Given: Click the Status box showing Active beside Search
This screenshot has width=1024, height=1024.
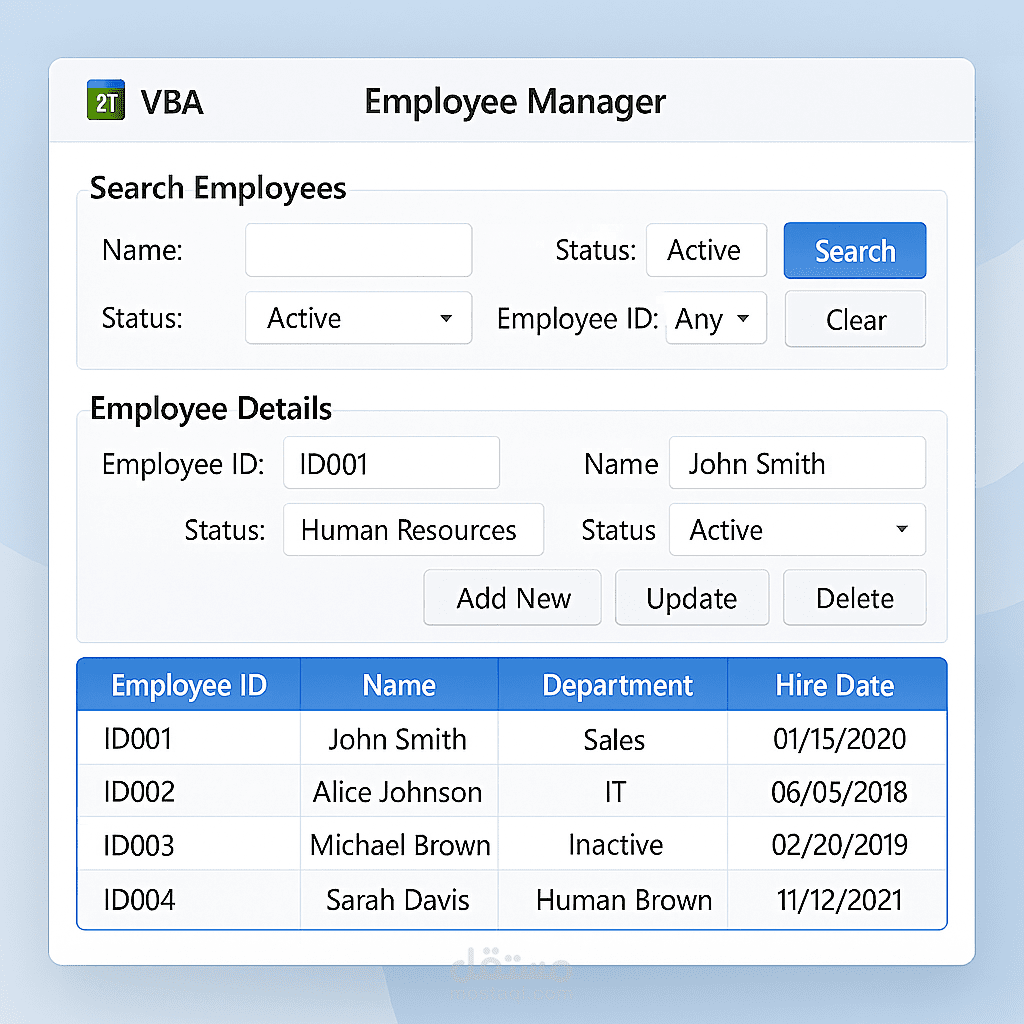Looking at the screenshot, I should (706, 250).
